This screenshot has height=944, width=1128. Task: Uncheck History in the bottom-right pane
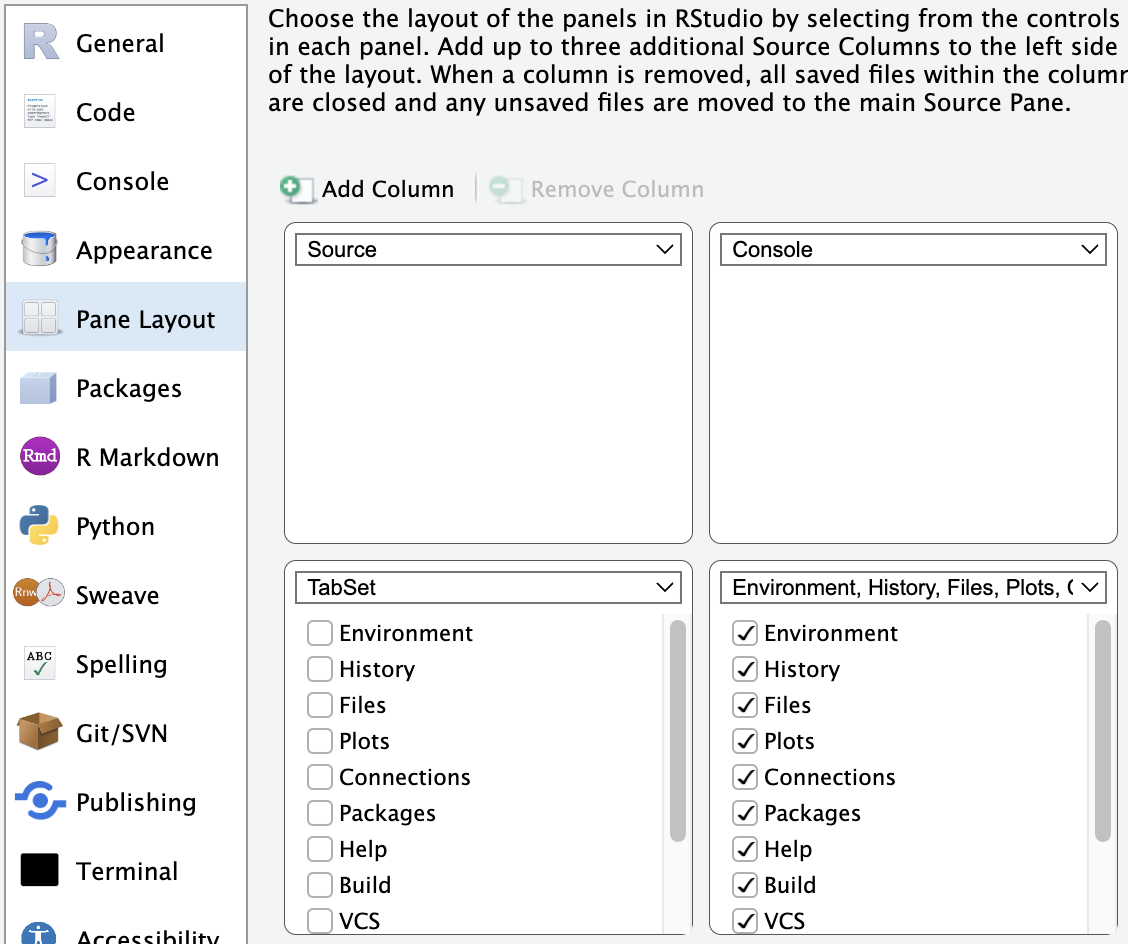(745, 669)
